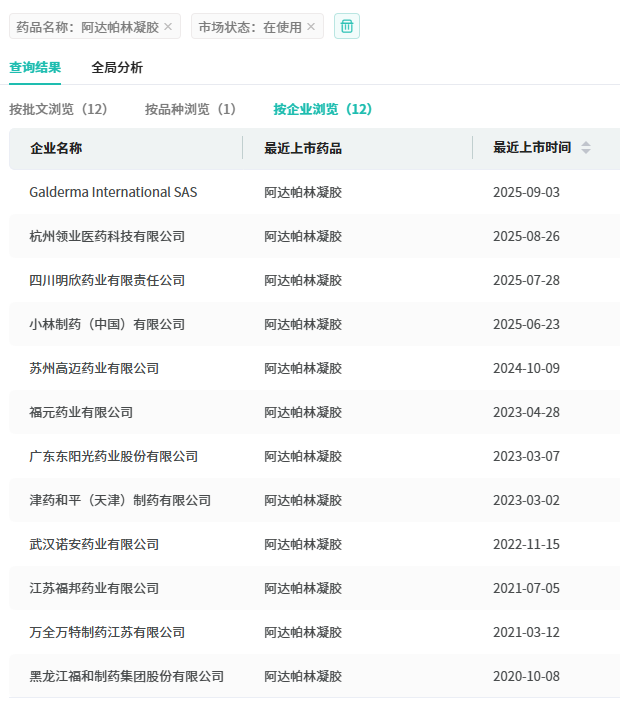The image size is (620, 714).
Task: Select the date 2023-03-07
Action: pos(527,456)
